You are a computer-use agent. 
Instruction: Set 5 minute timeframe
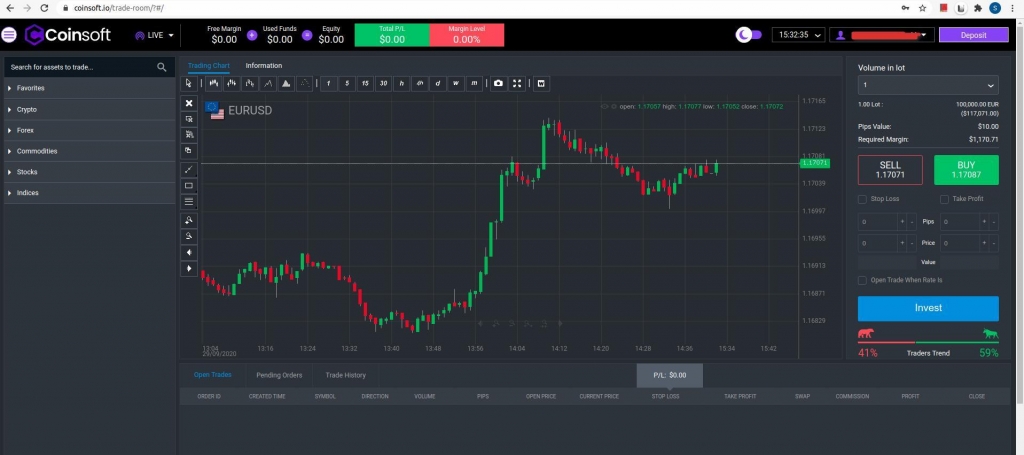(347, 84)
